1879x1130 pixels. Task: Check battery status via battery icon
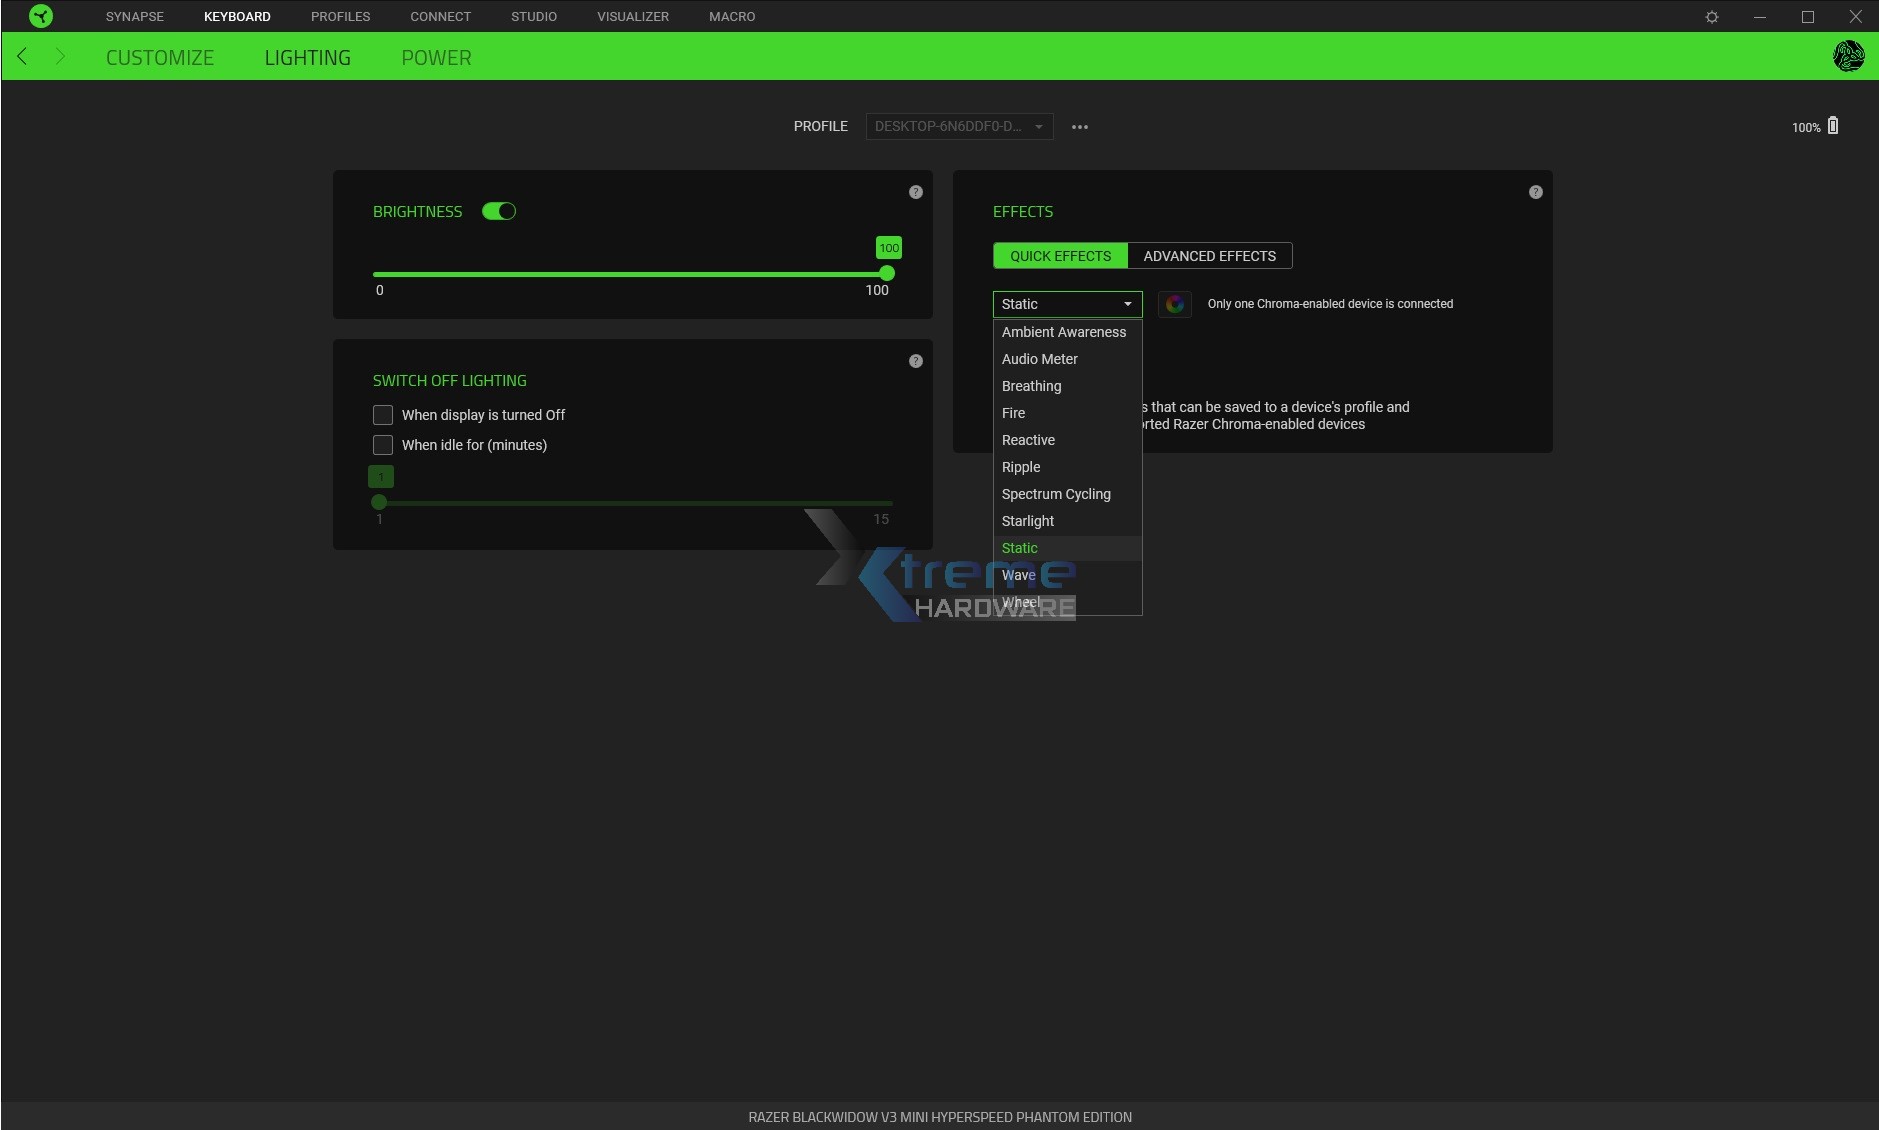point(1835,125)
